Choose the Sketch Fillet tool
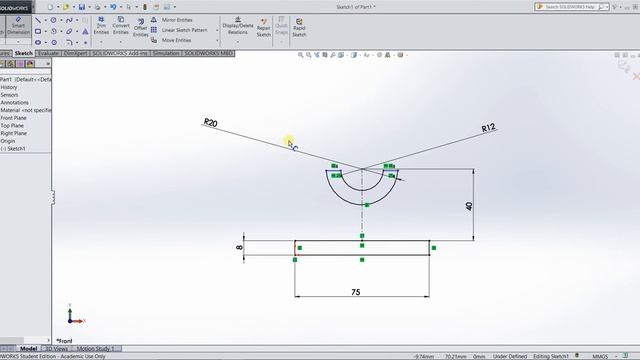This screenshot has height=360, width=640. [x=69, y=42]
